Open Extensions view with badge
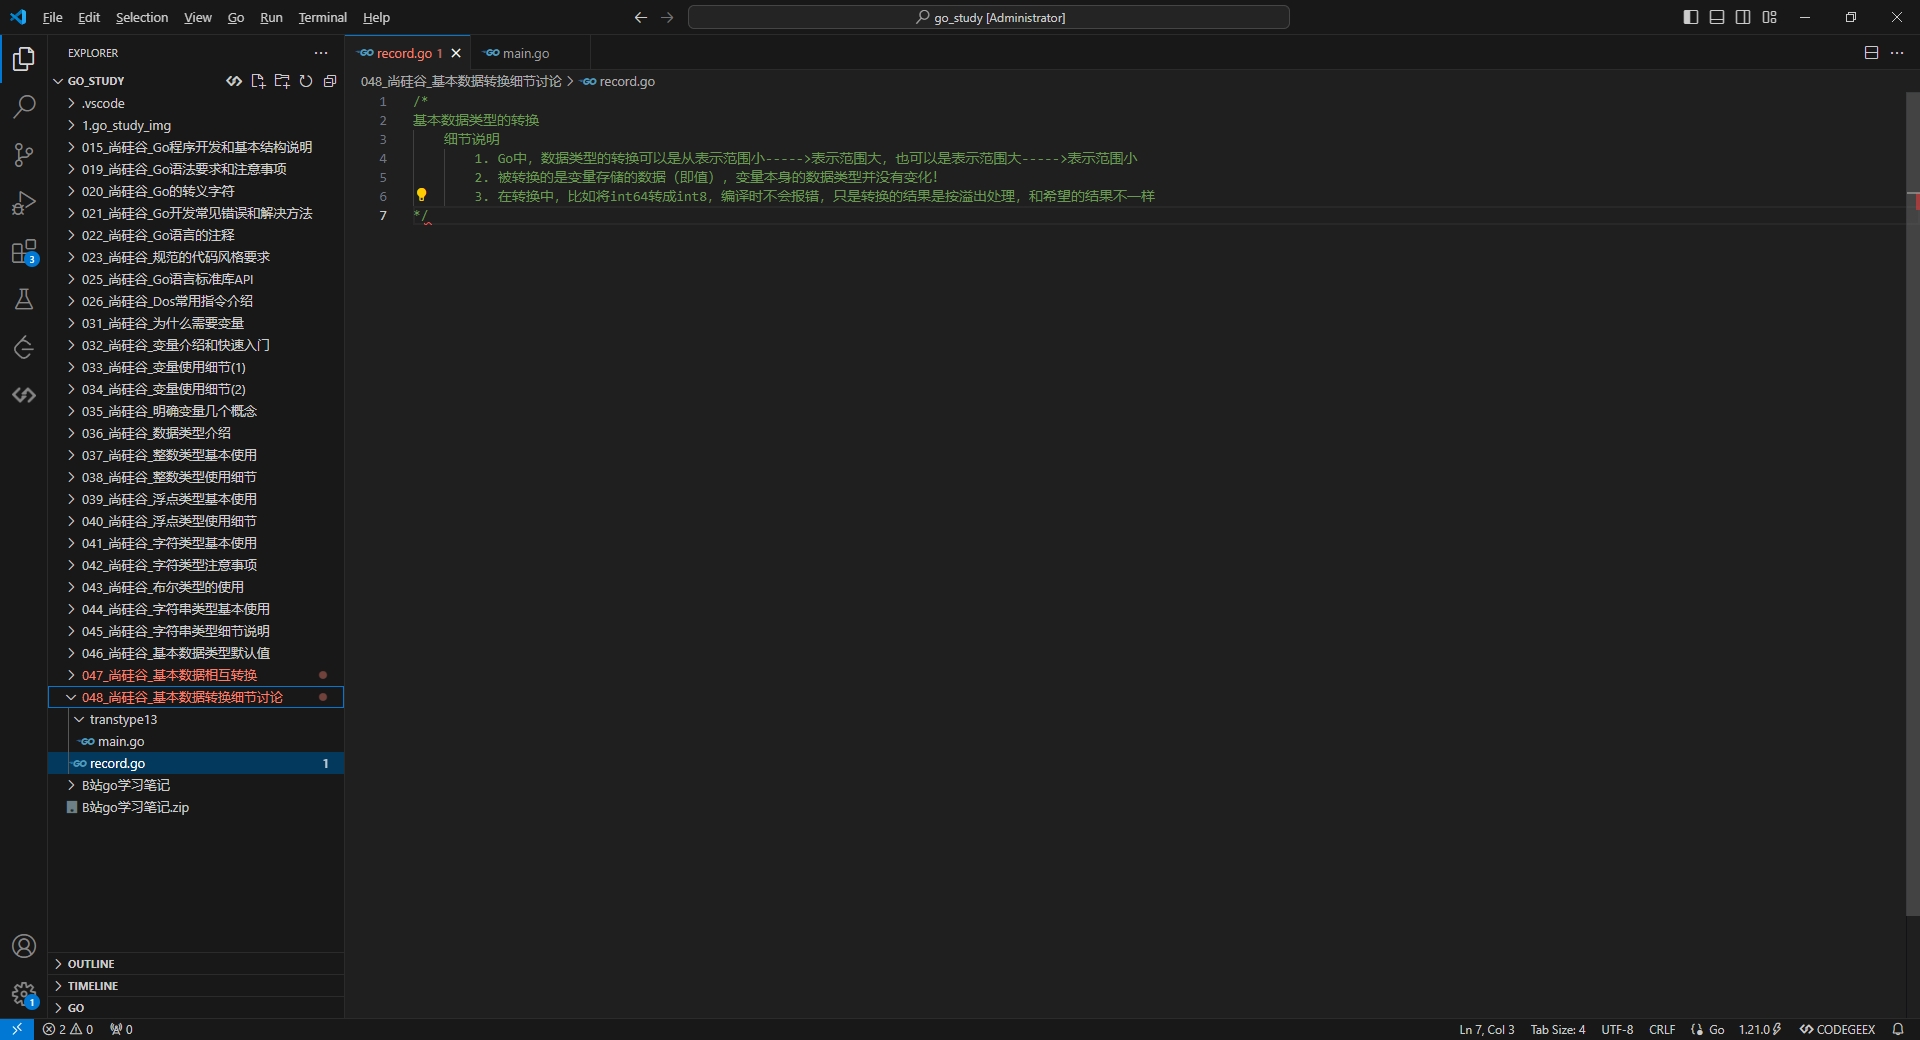 pyautogui.click(x=24, y=252)
